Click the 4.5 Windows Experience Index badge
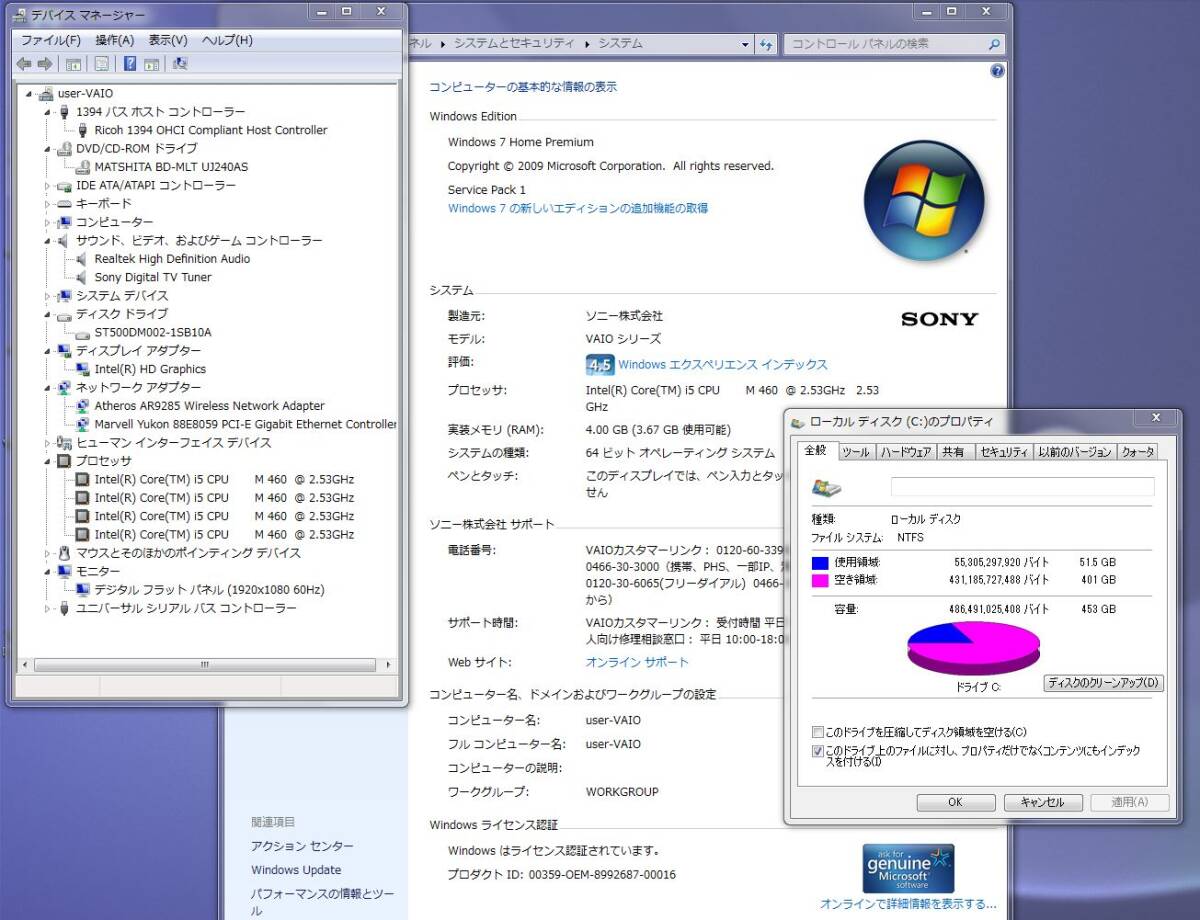Screen dimensions: 1200x920 tap(599, 364)
